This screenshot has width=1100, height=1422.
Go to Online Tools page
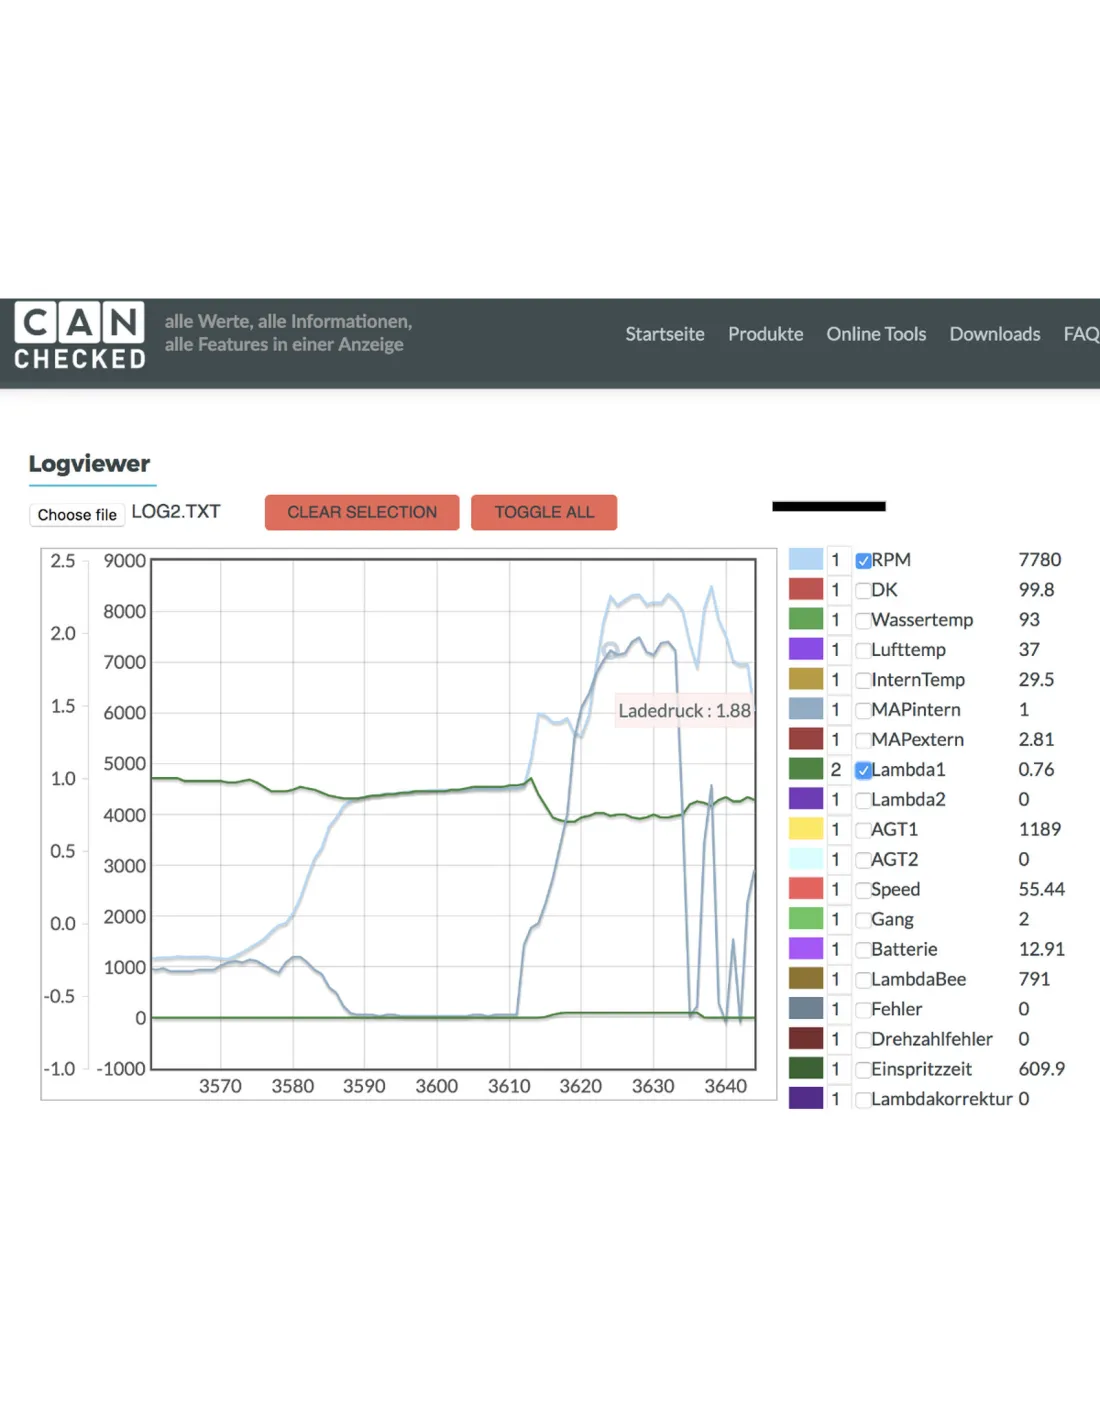875,334
